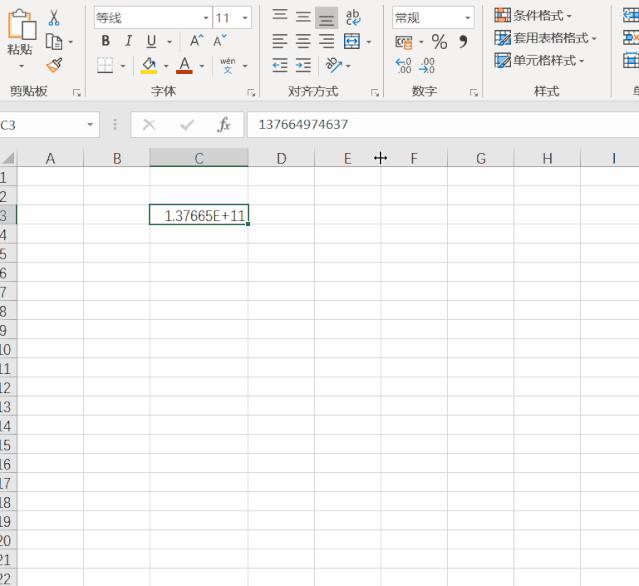Open the clipboard pane launcher

click(x=76, y=93)
